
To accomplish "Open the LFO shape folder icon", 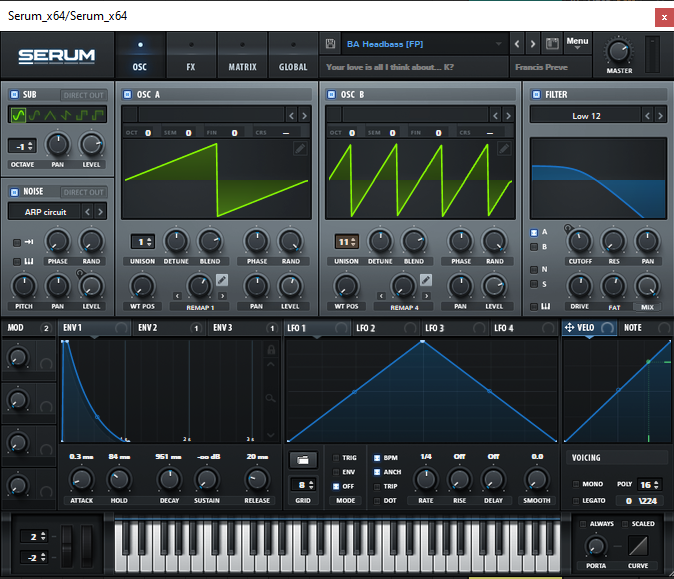I will [303, 460].
